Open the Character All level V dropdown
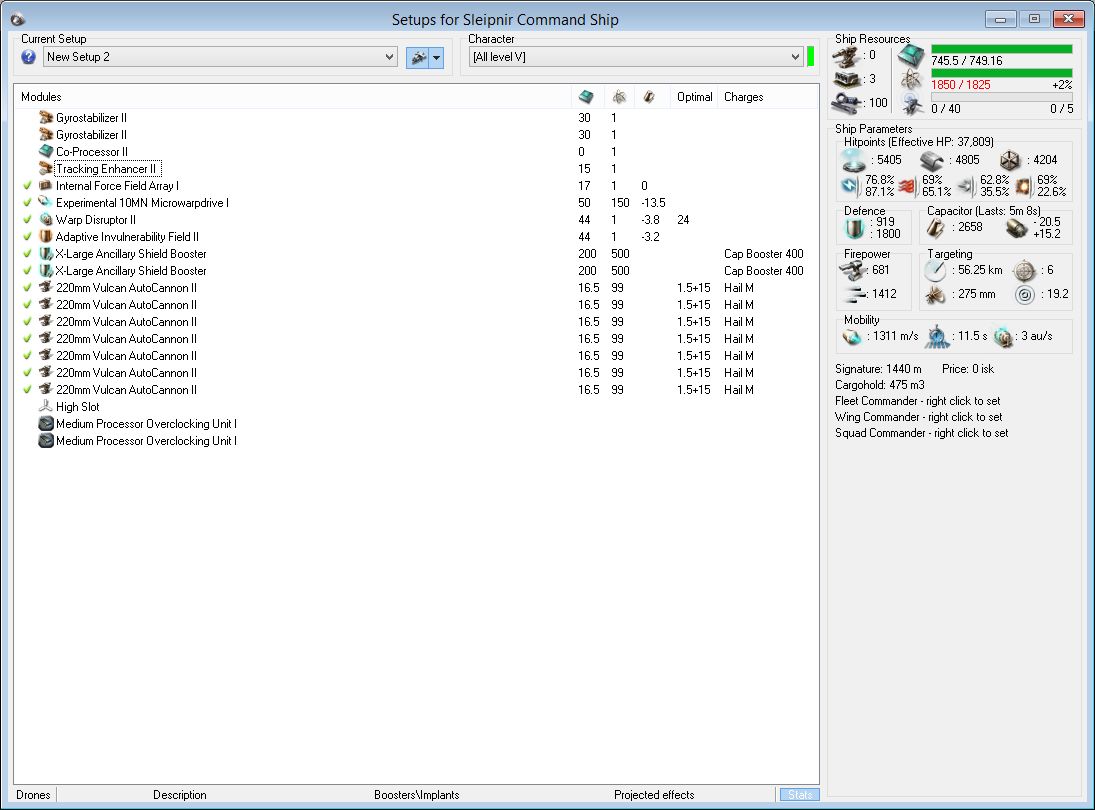Viewport: 1095px width, 810px height. 635,57
